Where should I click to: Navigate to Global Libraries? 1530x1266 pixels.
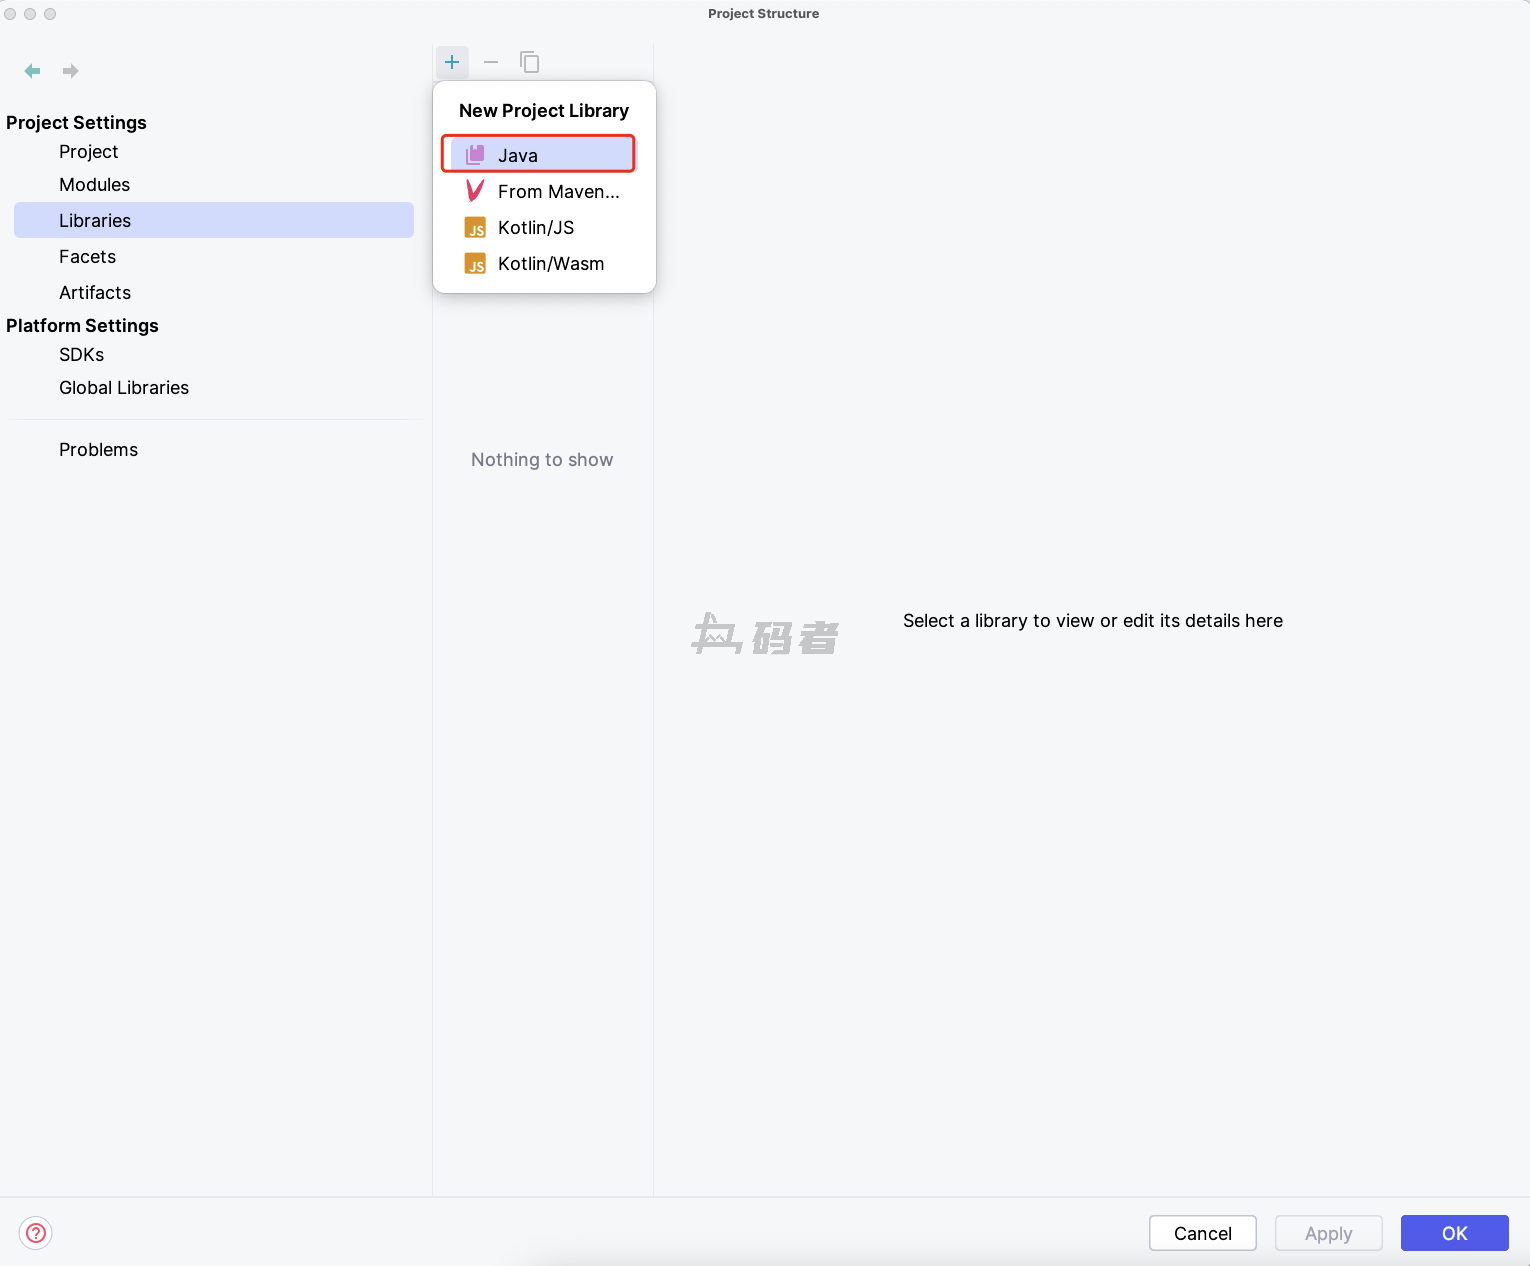tap(124, 388)
